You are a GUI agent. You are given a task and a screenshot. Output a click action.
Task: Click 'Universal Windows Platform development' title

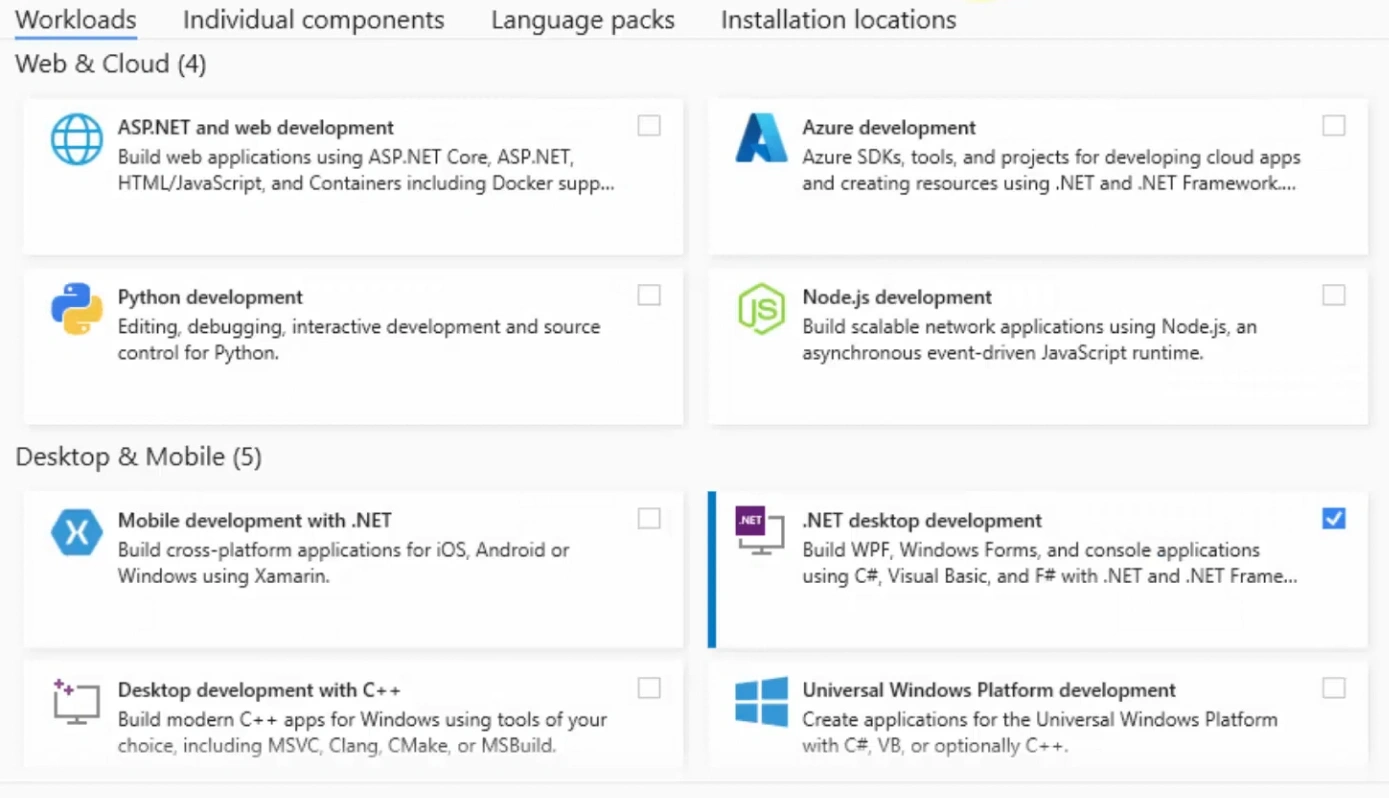[989, 691]
